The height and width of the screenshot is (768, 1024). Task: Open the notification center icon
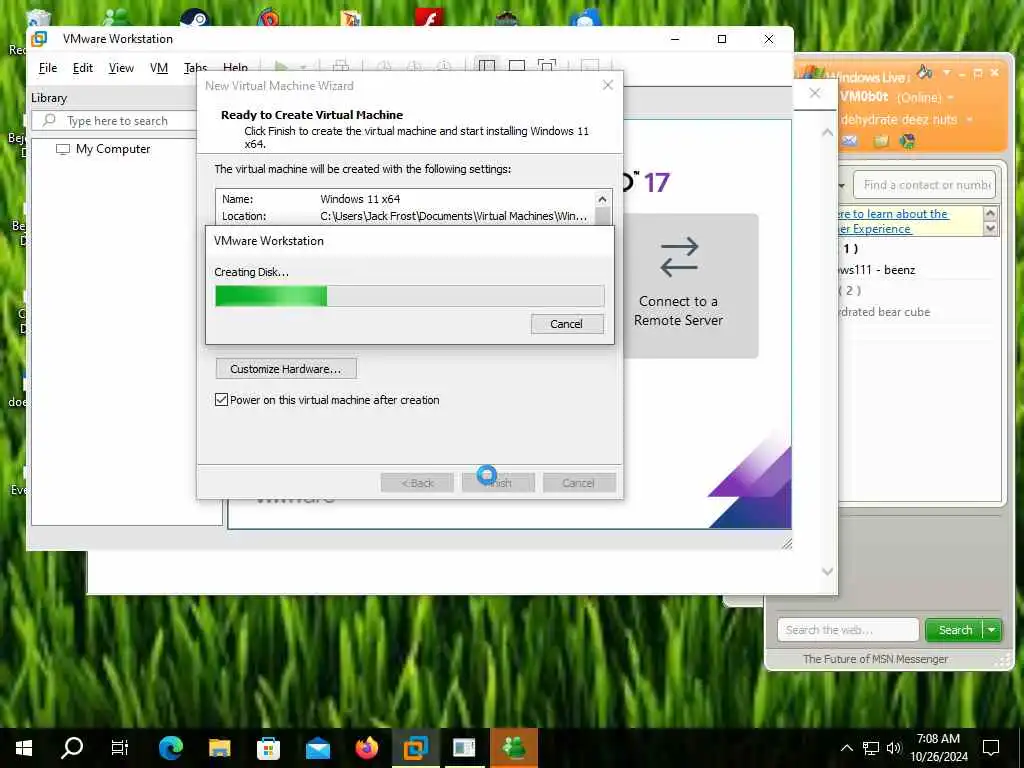(991, 748)
